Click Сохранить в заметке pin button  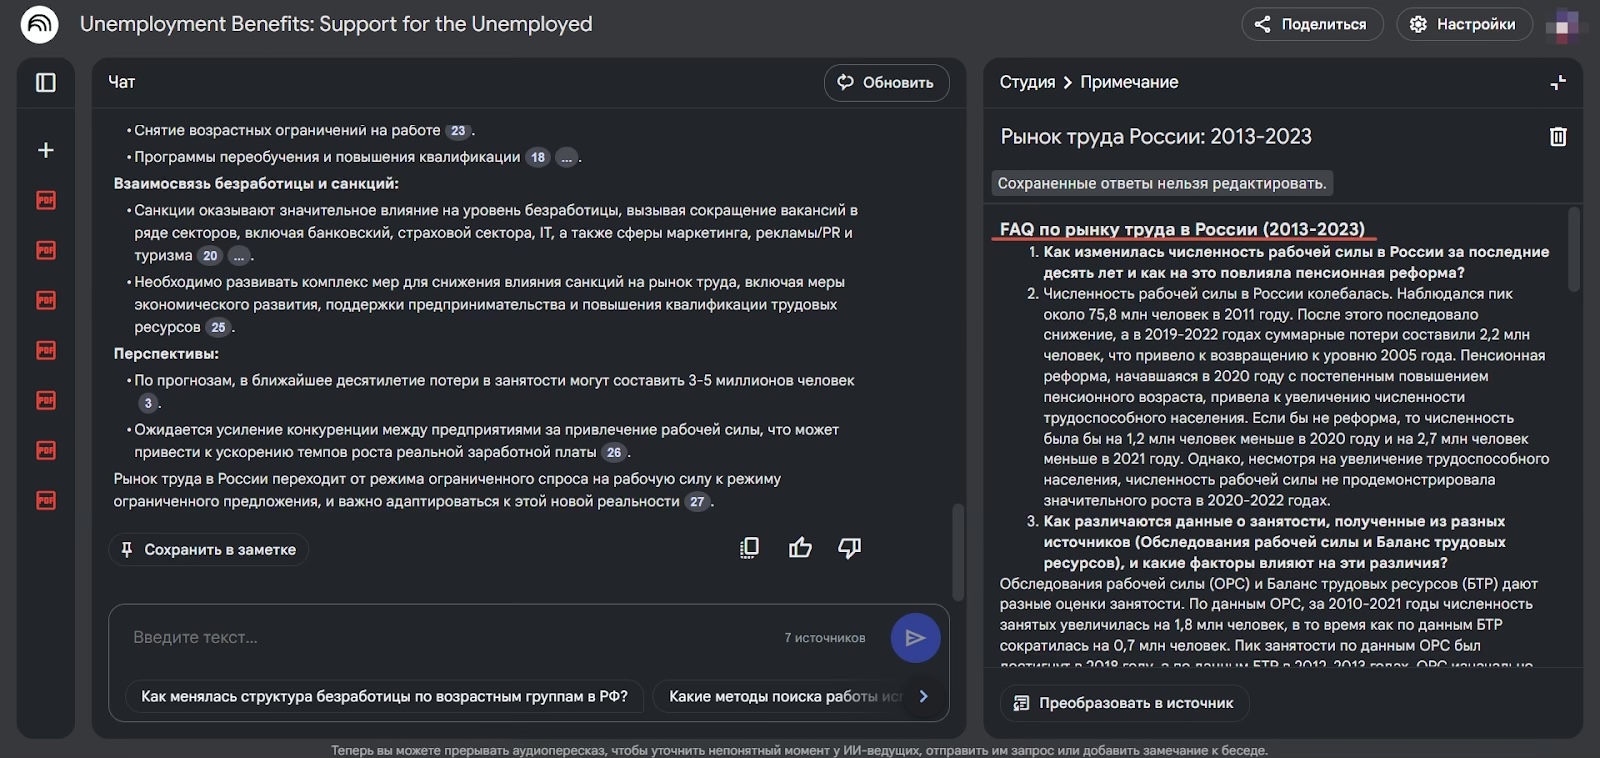pyautogui.click(x=209, y=549)
